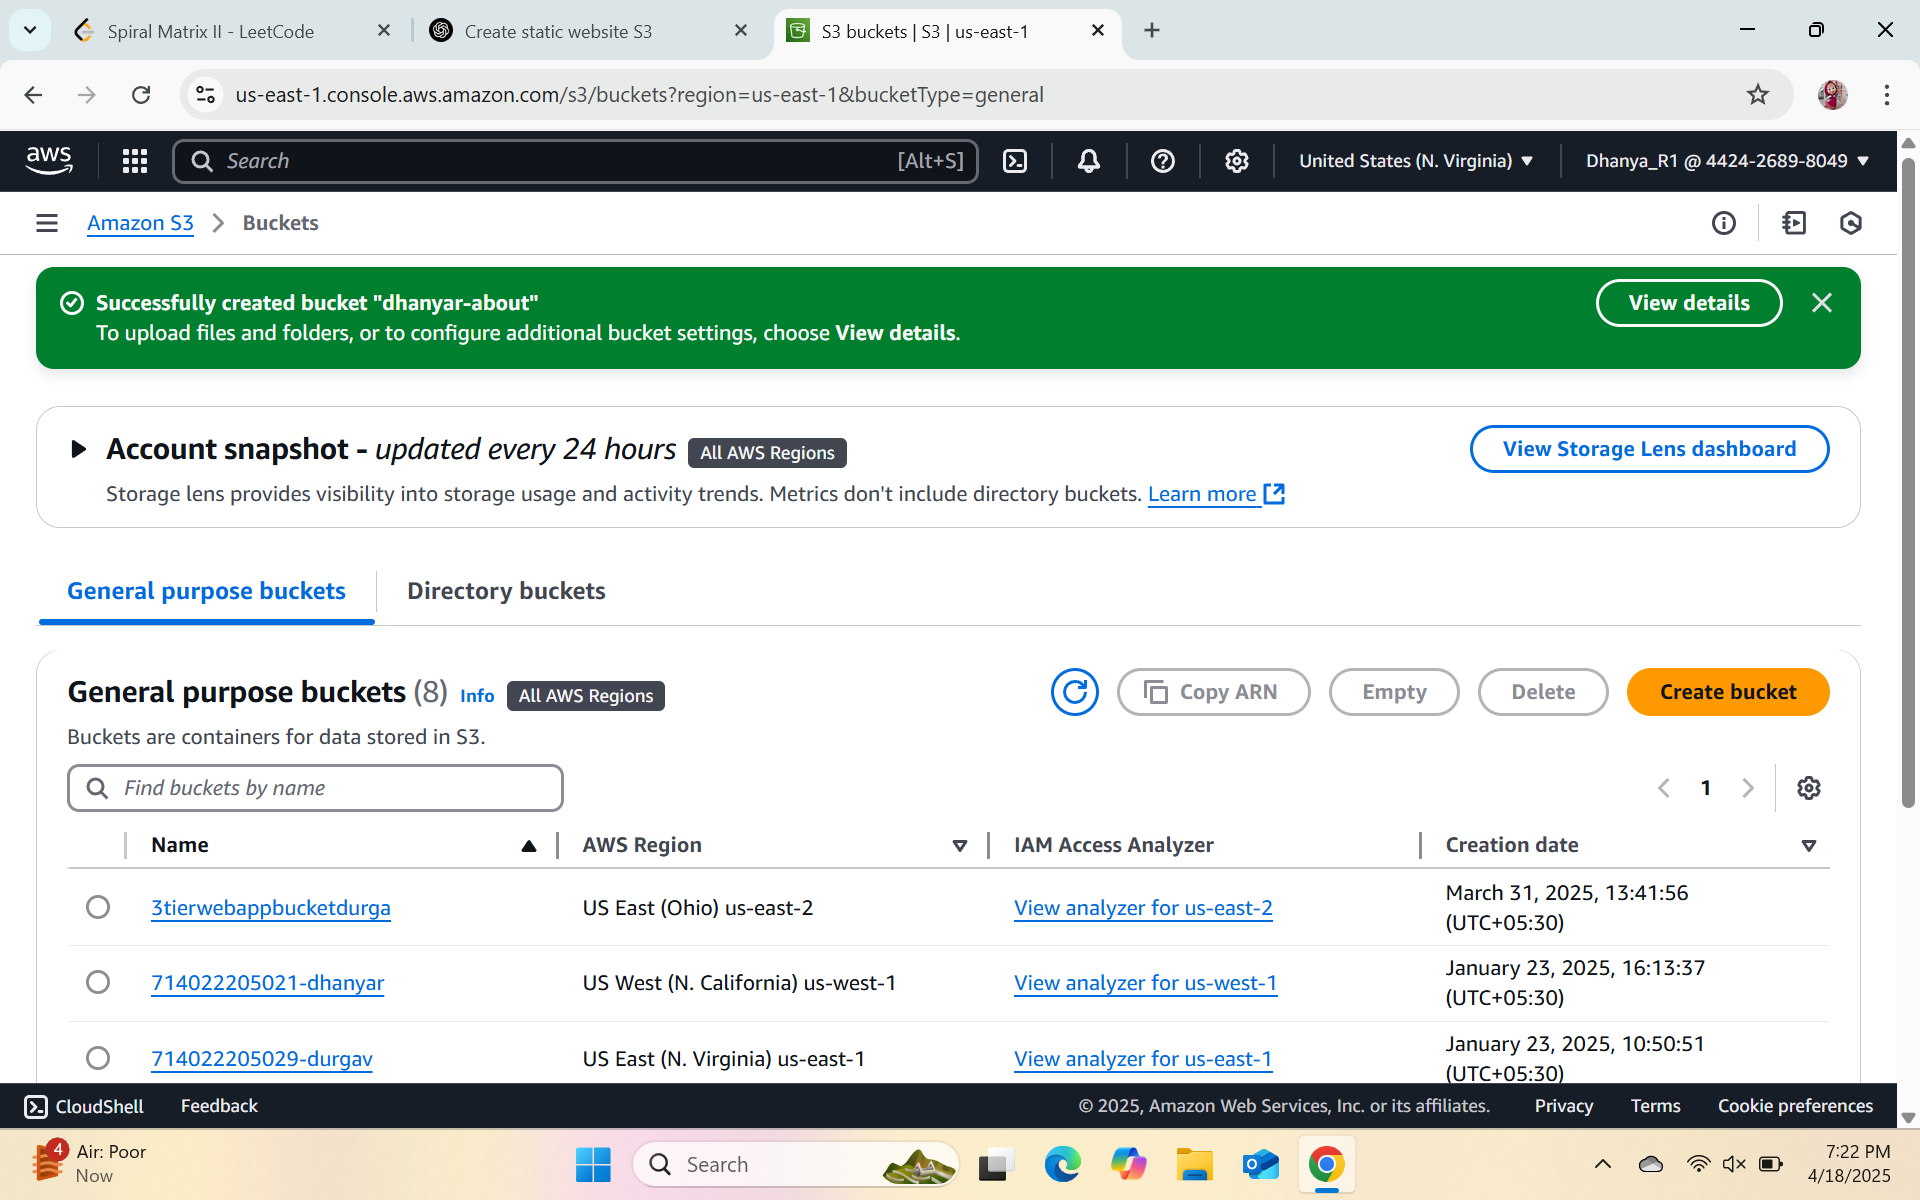The width and height of the screenshot is (1920, 1200).
Task: Refresh the general purpose buckets list
Action: tap(1075, 692)
